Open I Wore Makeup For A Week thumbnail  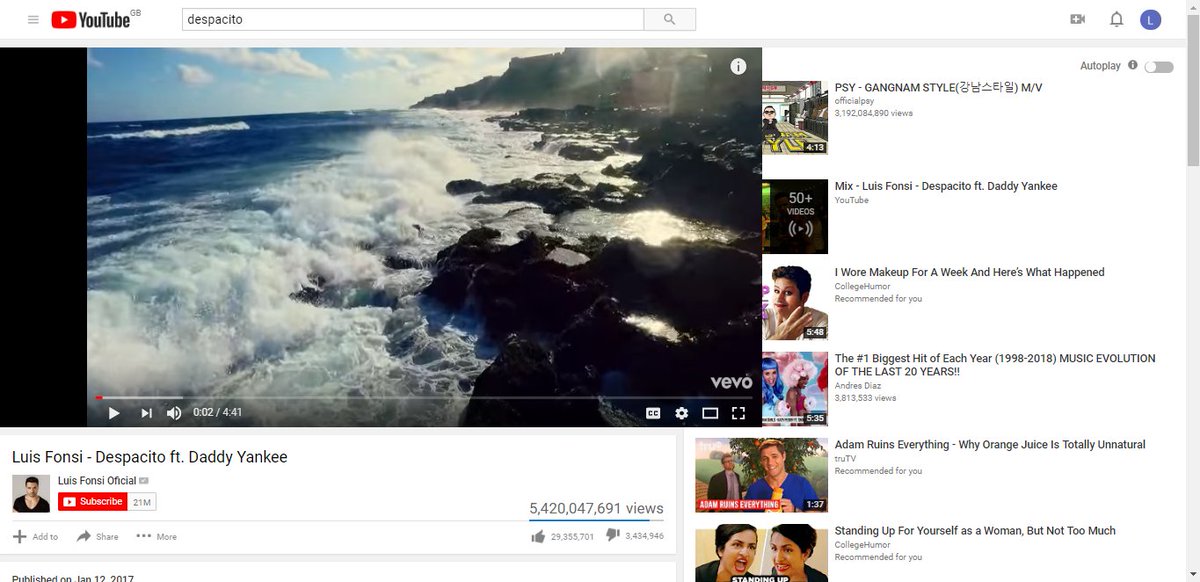tap(795, 303)
